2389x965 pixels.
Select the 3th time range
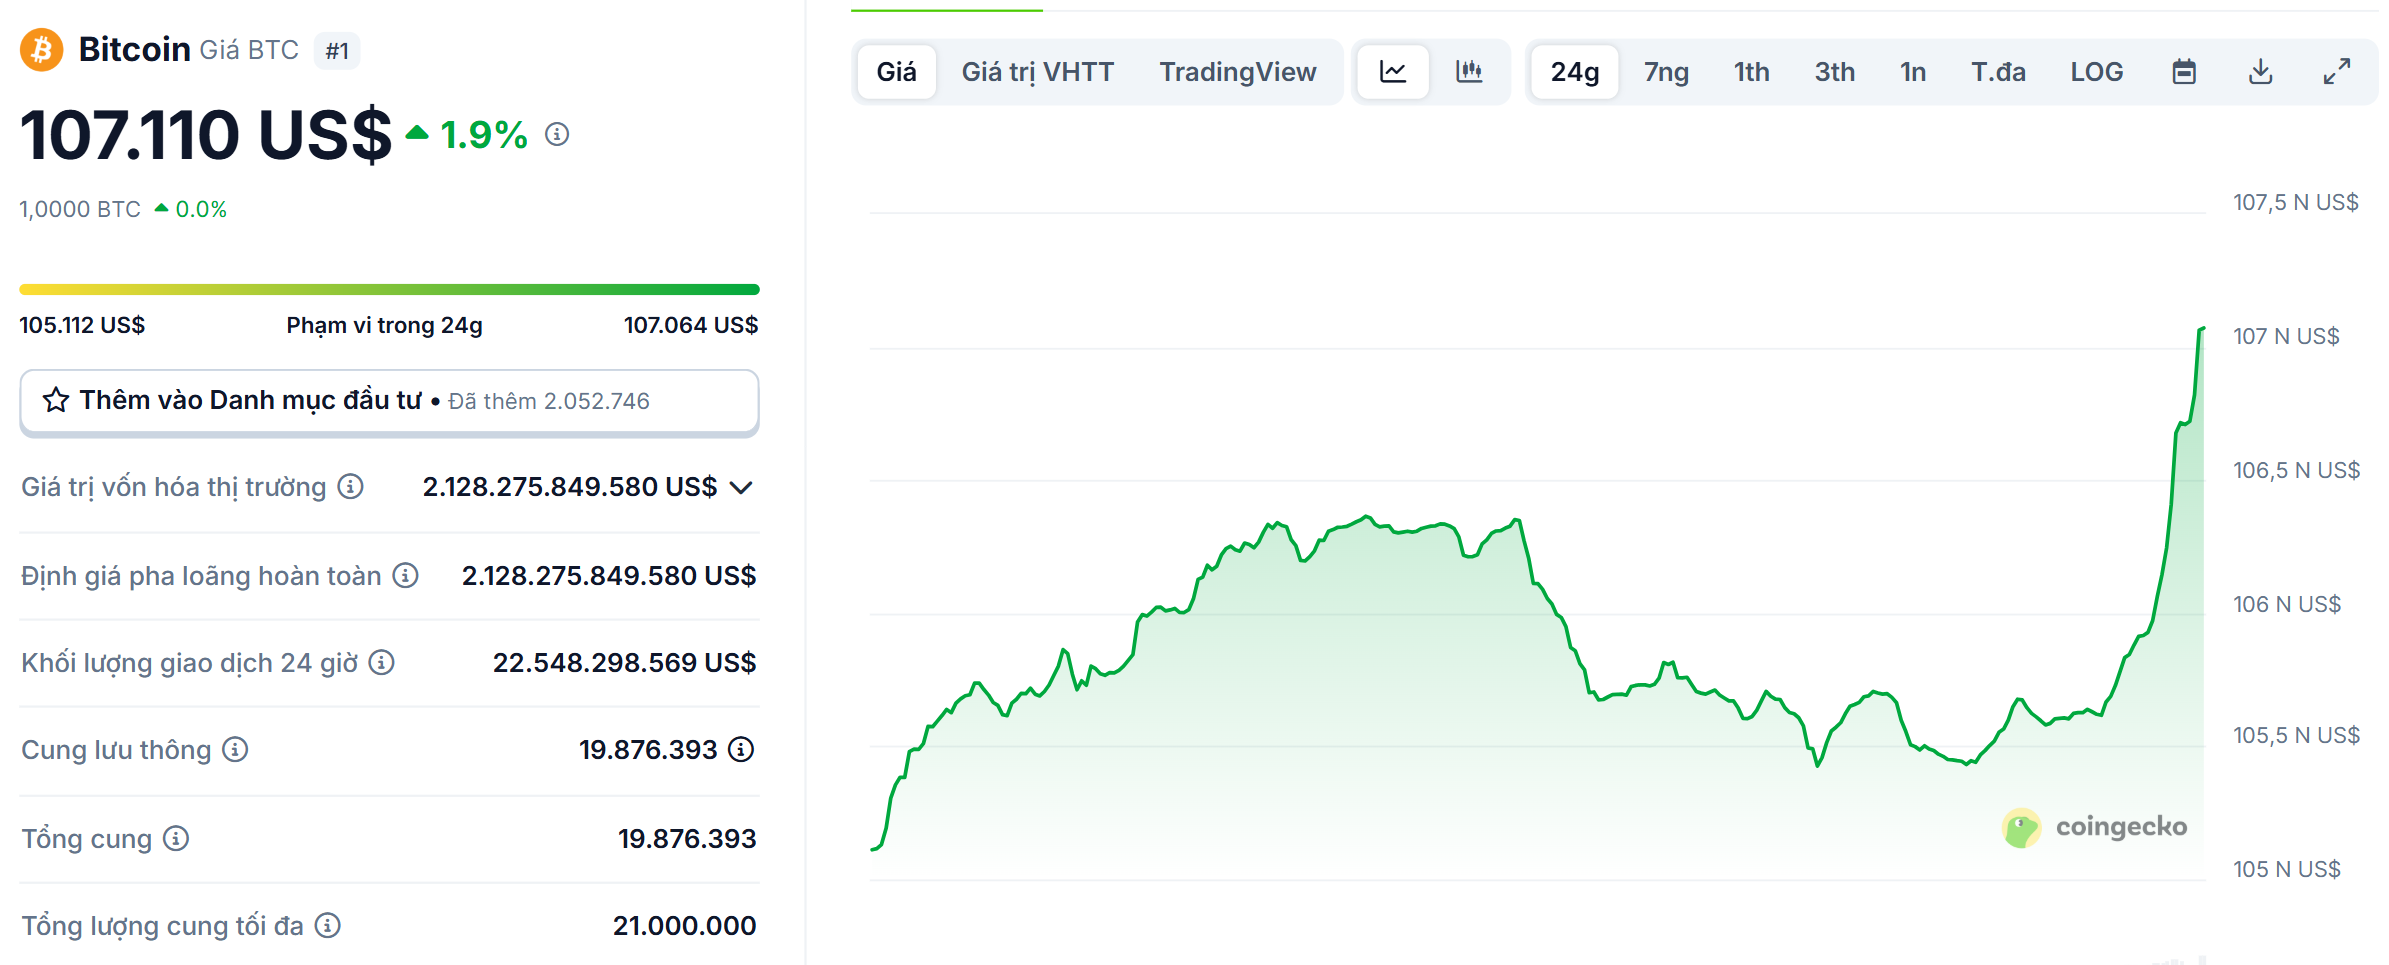pos(1835,72)
